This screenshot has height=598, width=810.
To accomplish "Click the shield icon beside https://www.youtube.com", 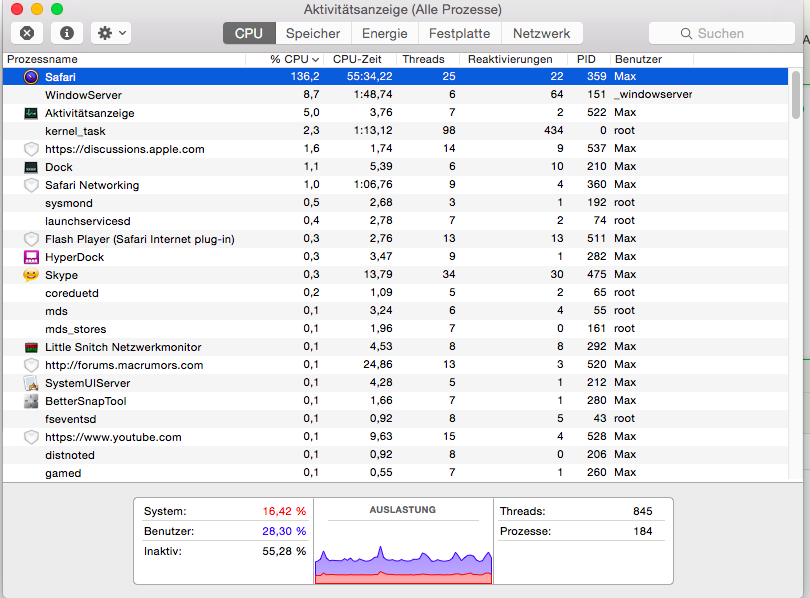I will coord(31,437).
